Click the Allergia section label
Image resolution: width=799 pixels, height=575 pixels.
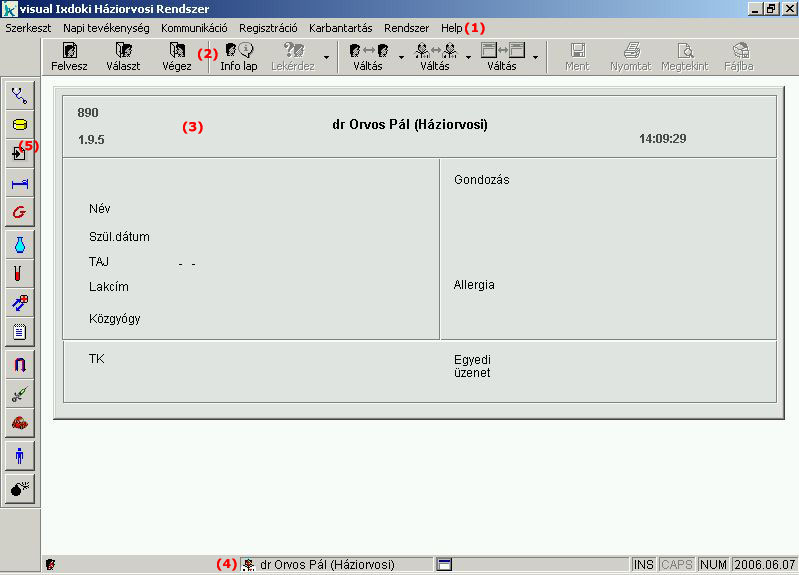click(474, 285)
